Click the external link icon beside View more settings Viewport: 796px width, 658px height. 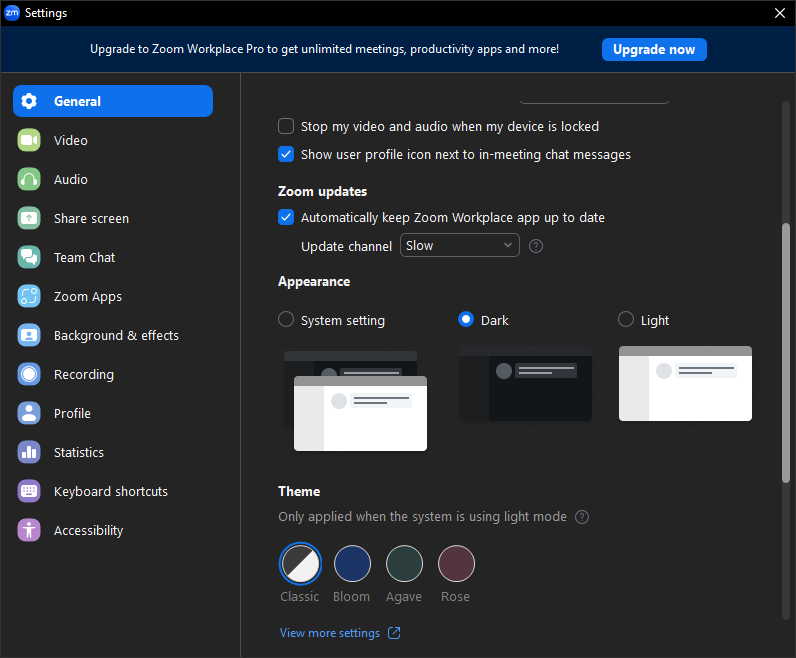pyautogui.click(x=394, y=633)
